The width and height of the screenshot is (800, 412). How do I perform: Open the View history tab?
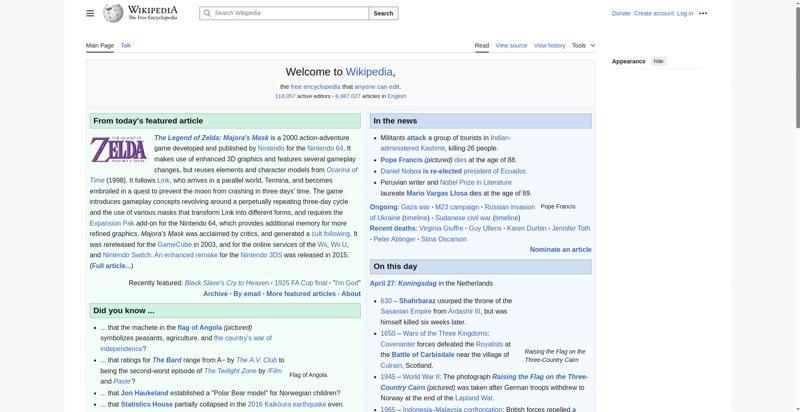click(x=549, y=45)
